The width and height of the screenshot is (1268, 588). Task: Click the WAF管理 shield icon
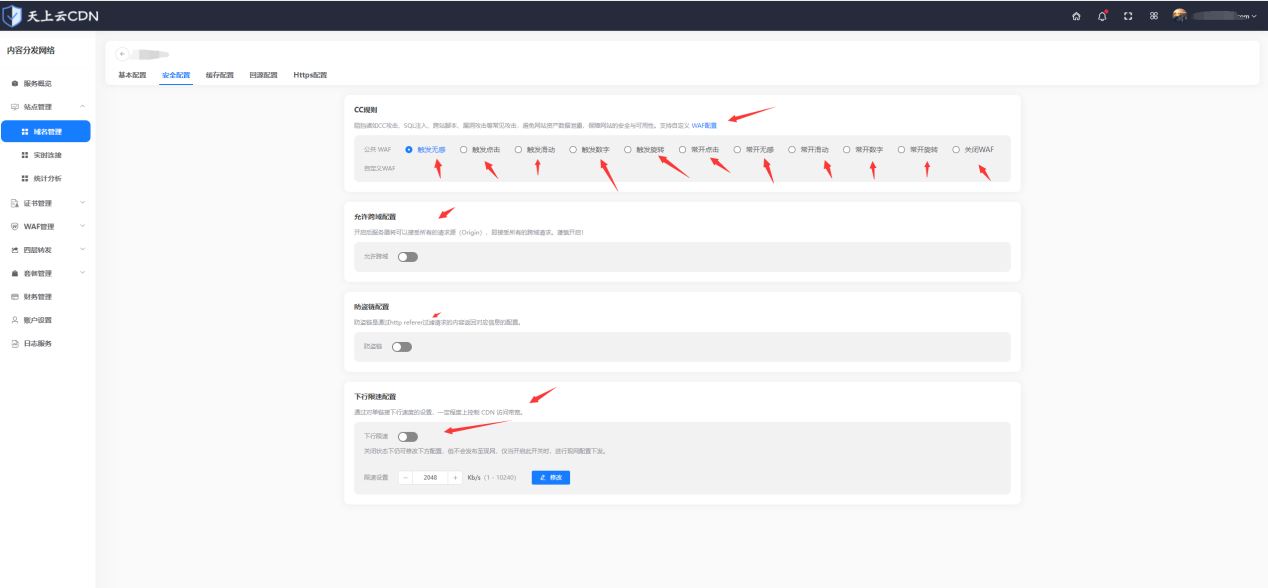[x=14, y=226]
